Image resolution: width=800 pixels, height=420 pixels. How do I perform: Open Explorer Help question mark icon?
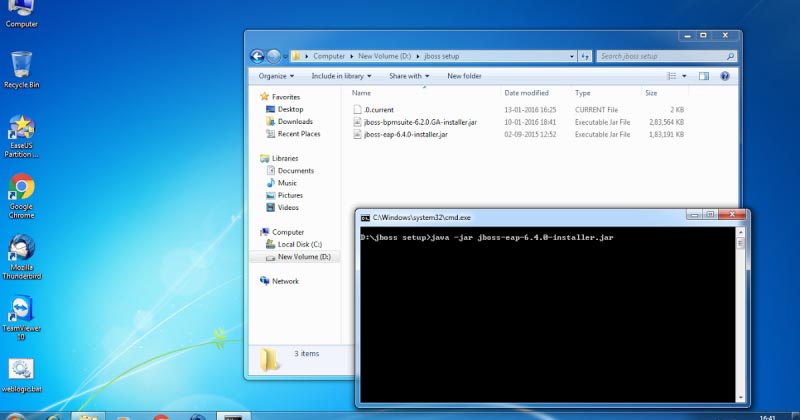724,76
